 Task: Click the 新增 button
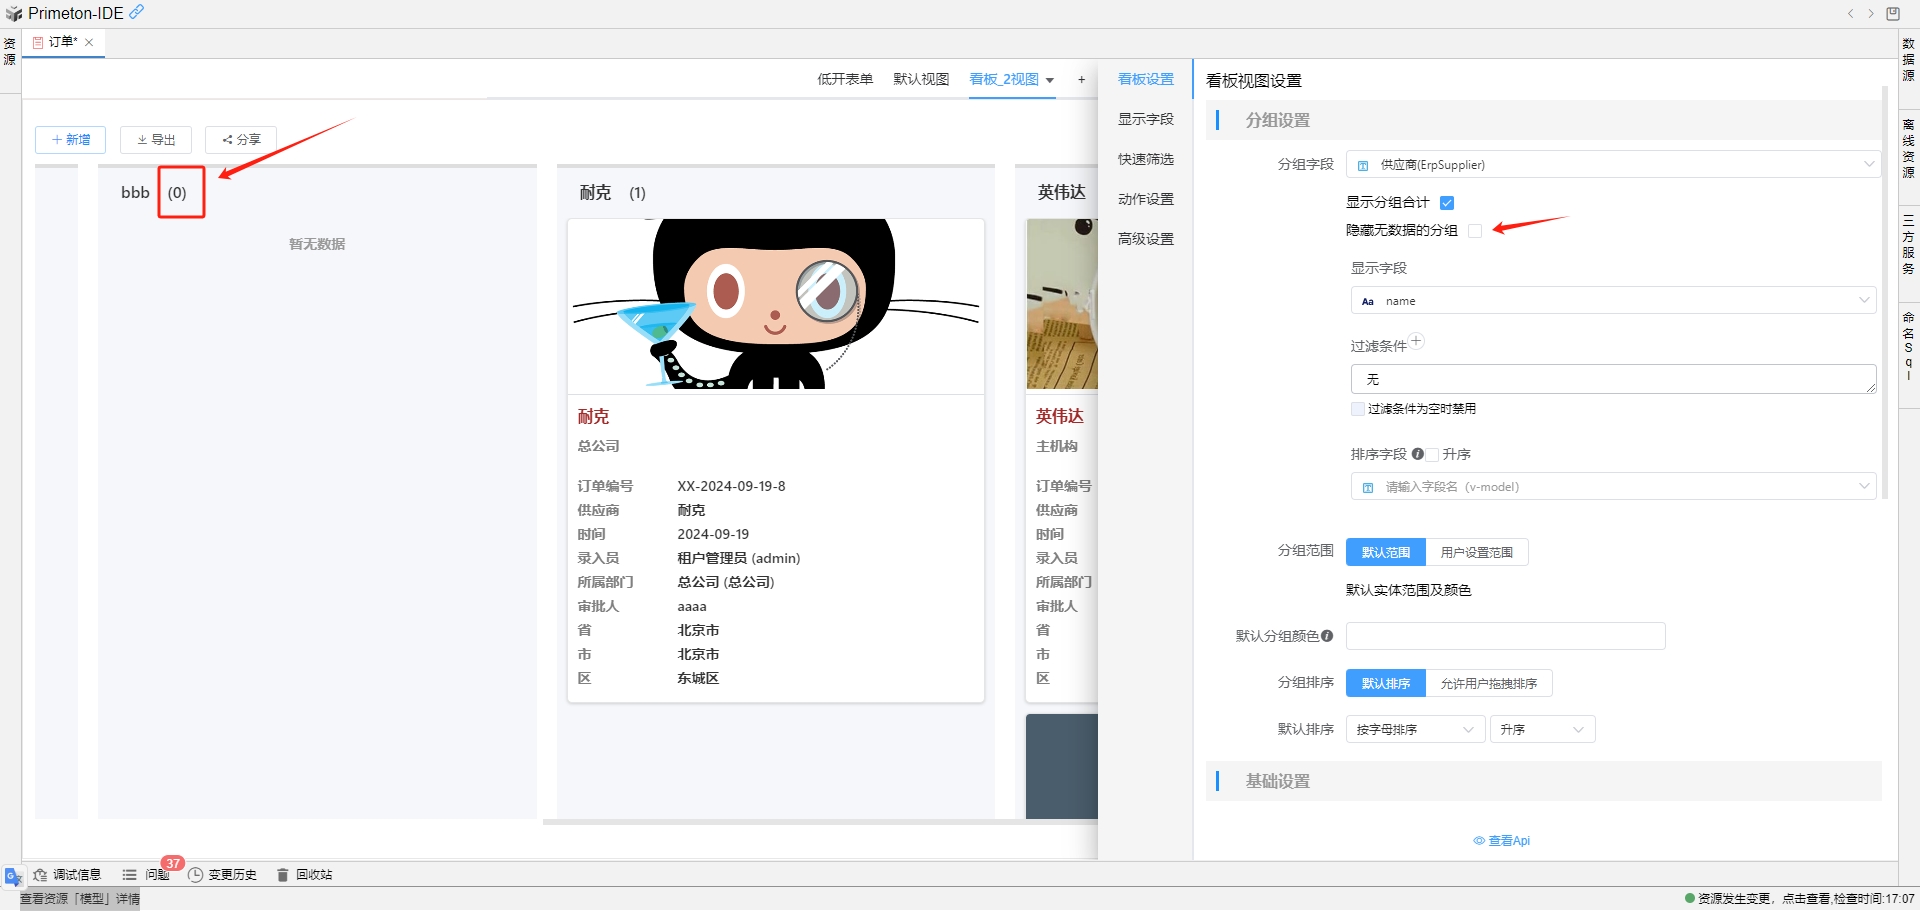70,140
